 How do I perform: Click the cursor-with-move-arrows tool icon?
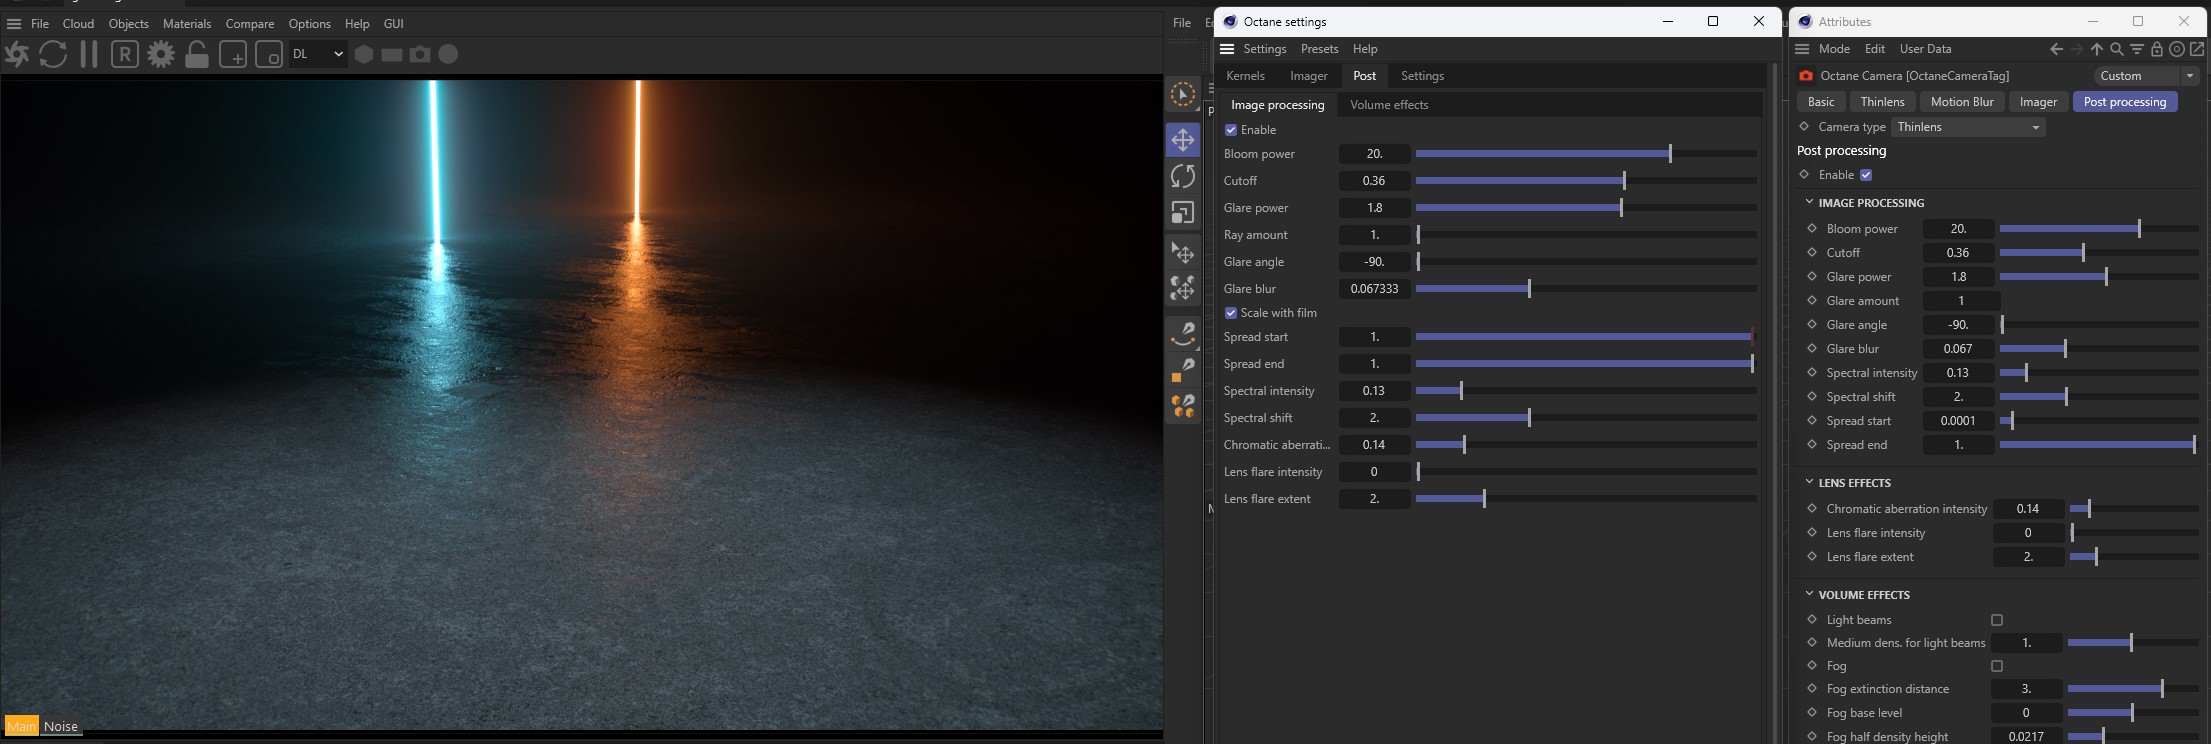pos(1183,254)
